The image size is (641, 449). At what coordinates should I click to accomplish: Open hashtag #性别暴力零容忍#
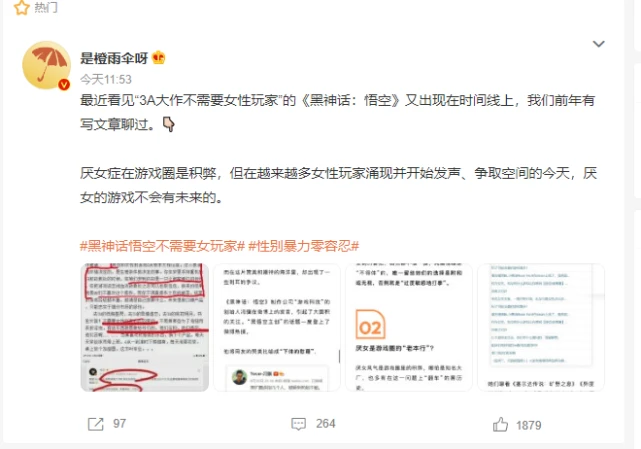pyautogui.click(x=304, y=246)
